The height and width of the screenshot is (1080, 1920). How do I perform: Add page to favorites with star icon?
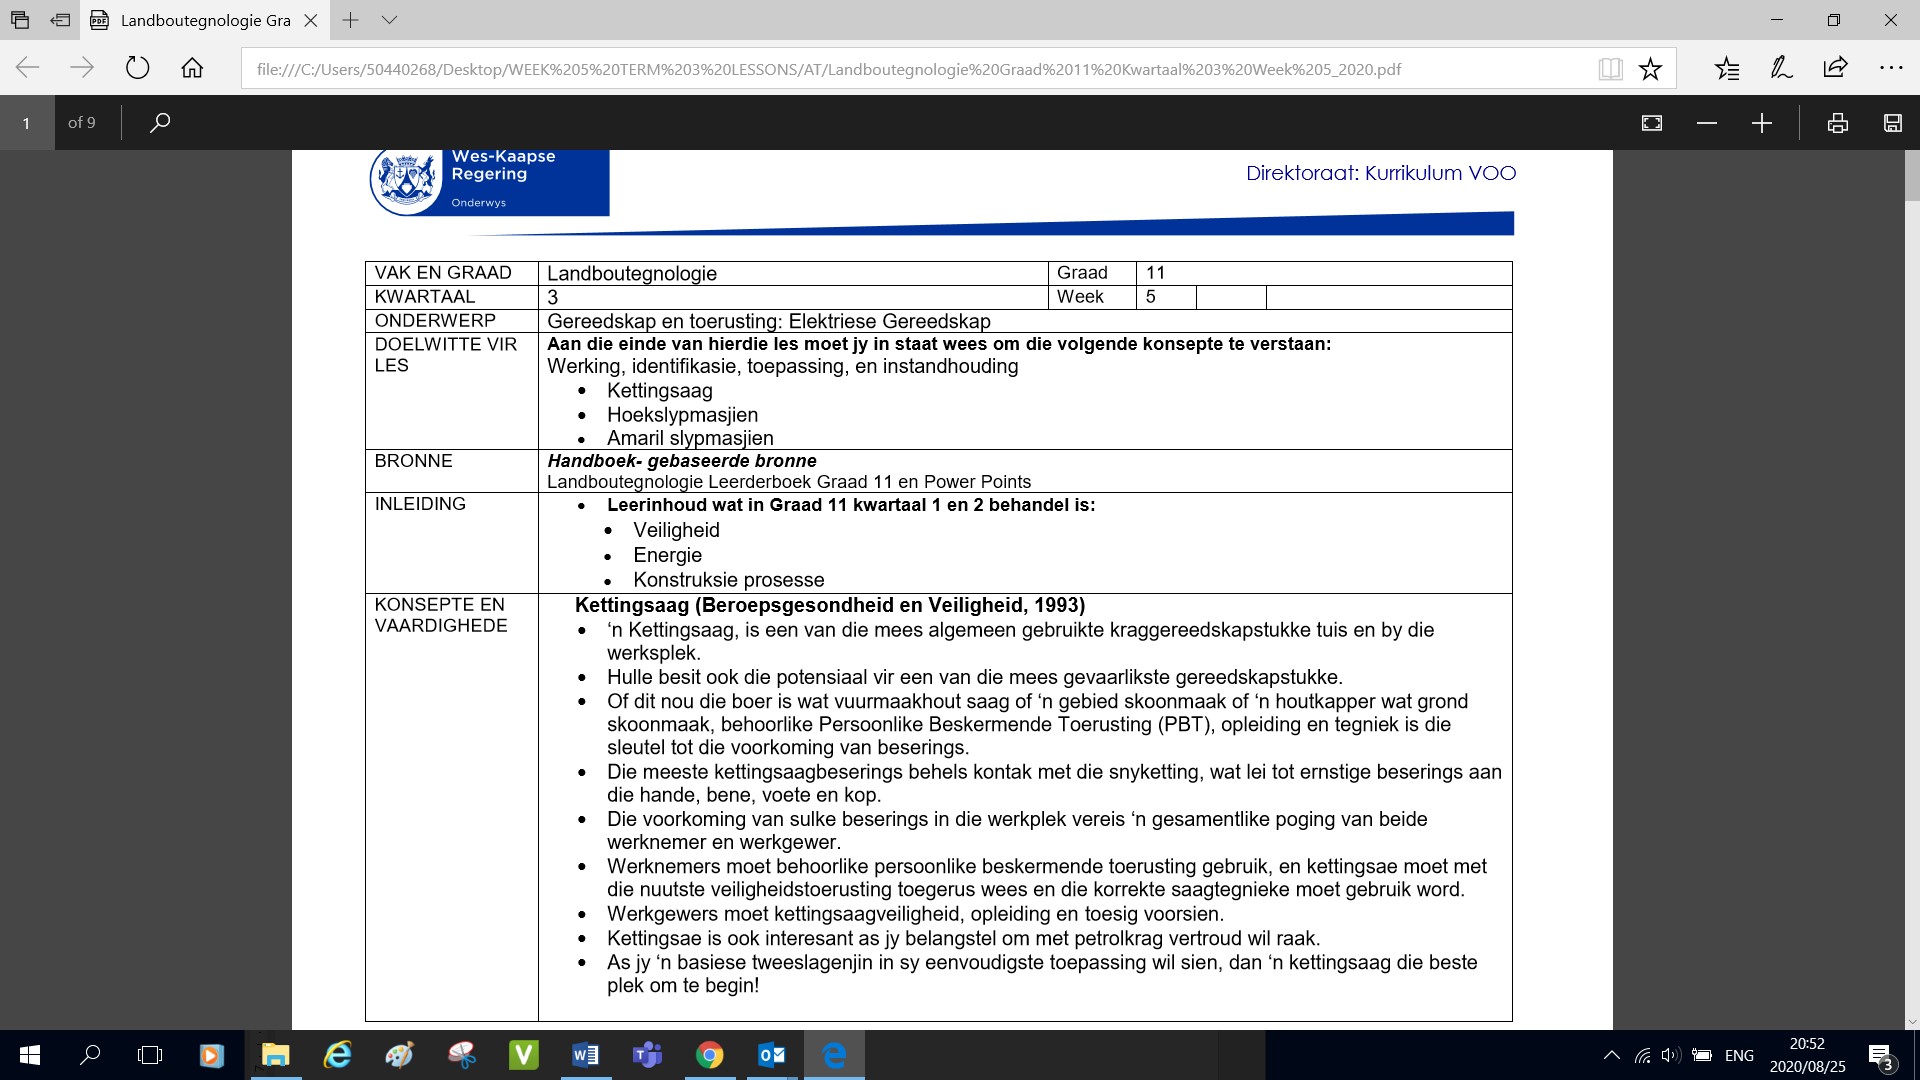pos(1650,69)
